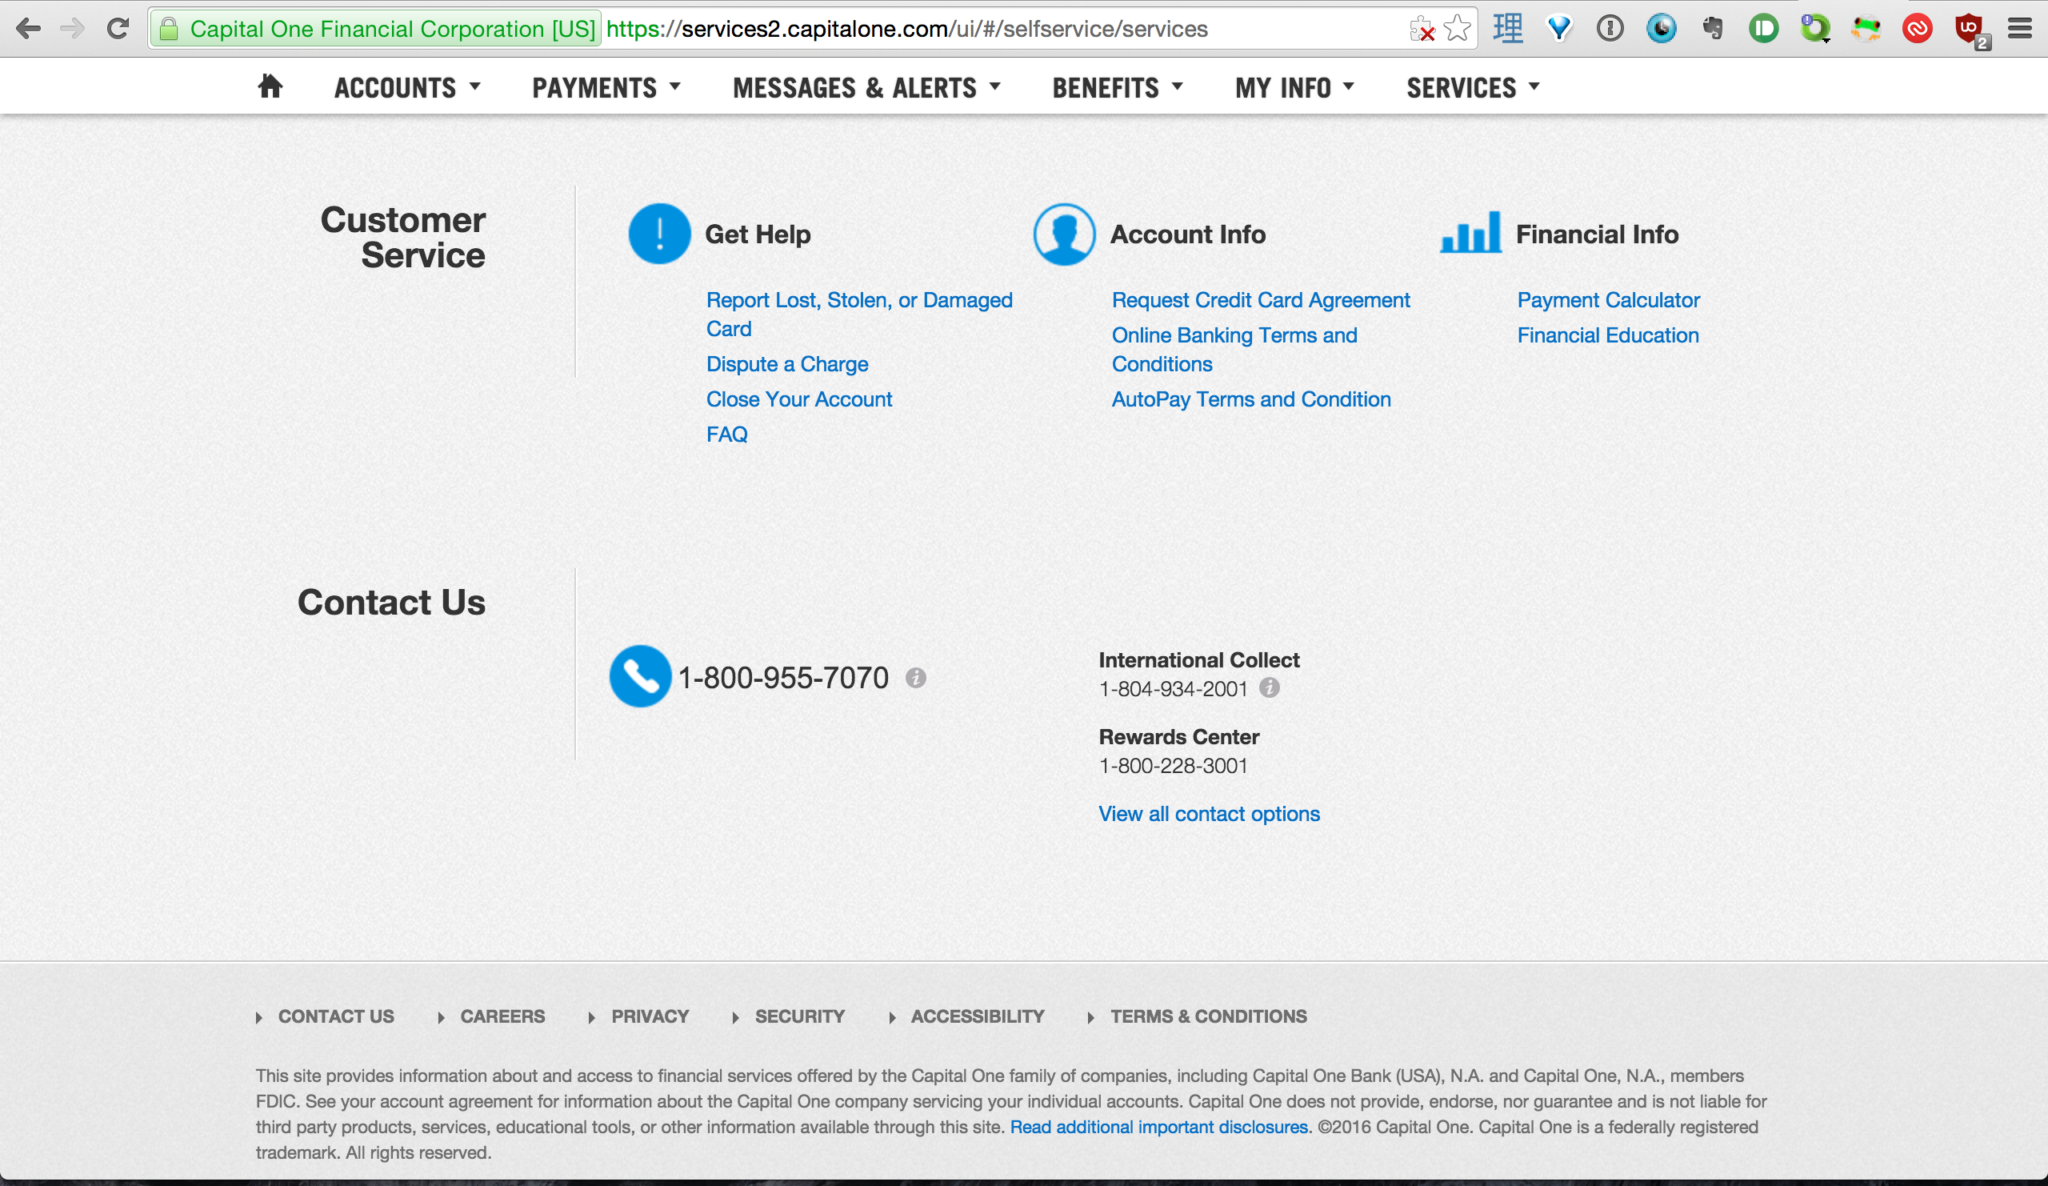Click the bookmark star in the address bar
Image resolution: width=2048 pixels, height=1186 pixels.
[1456, 28]
